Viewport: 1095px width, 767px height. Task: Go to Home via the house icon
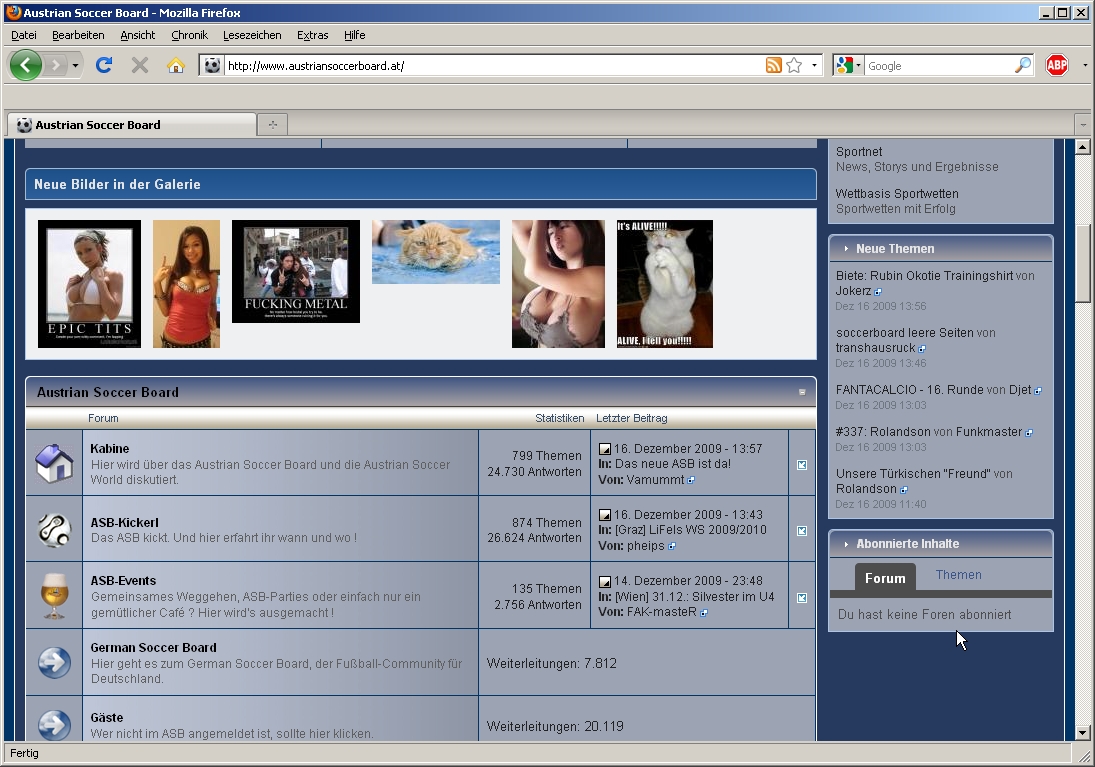click(175, 66)
